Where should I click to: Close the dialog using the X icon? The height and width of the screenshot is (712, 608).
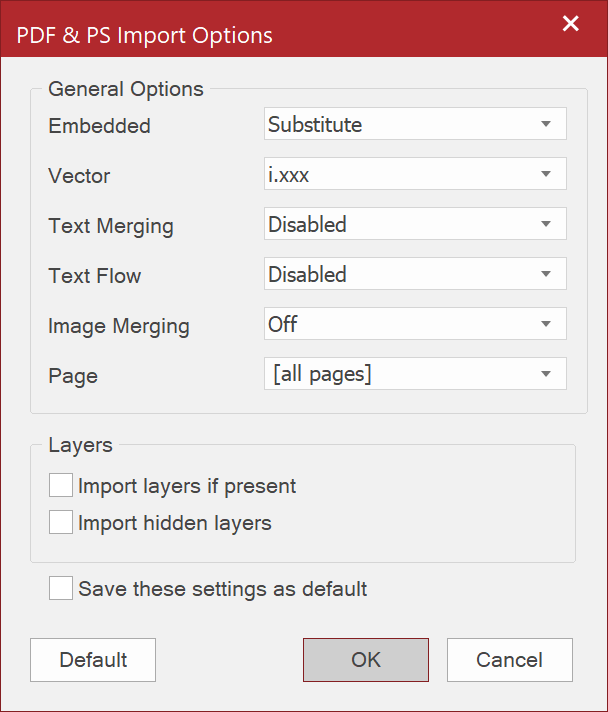click(571, 24)
